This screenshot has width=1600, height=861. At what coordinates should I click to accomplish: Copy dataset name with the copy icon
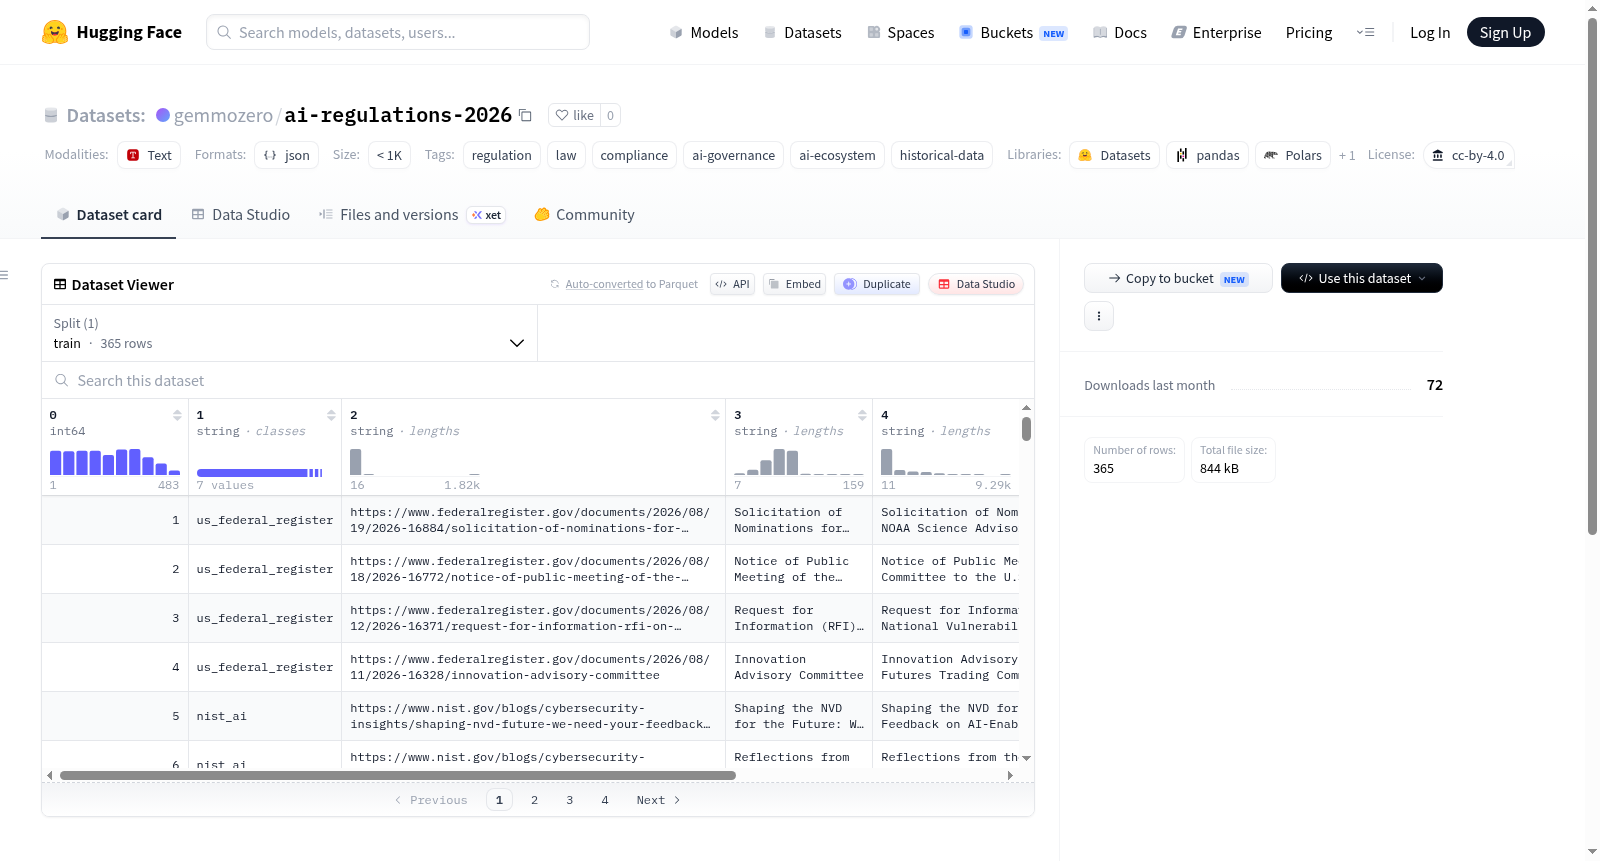pos(525,116)
